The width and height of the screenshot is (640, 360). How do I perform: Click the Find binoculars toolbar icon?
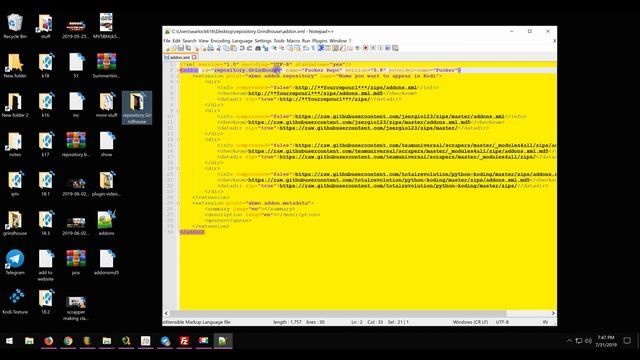tap(258, 48)
